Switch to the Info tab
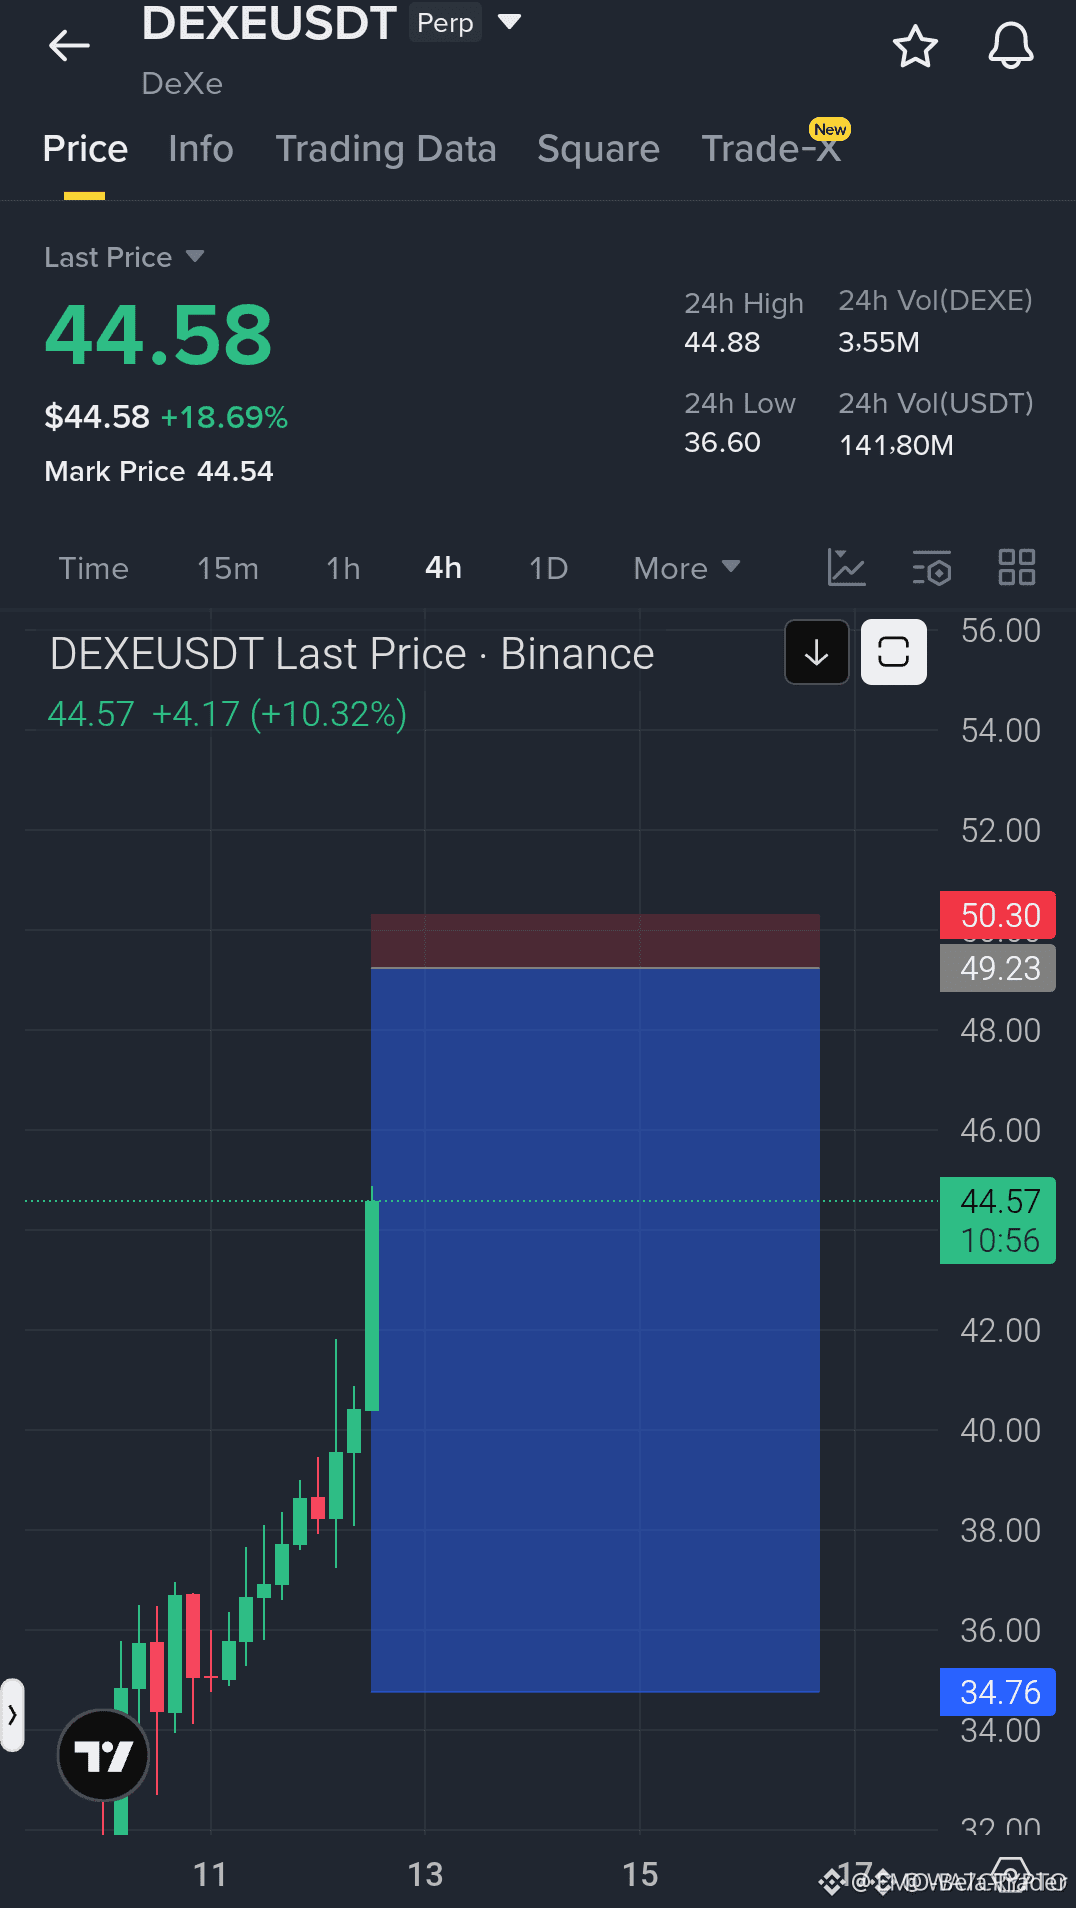1076x1908 pixels. (x=201, y=149)
